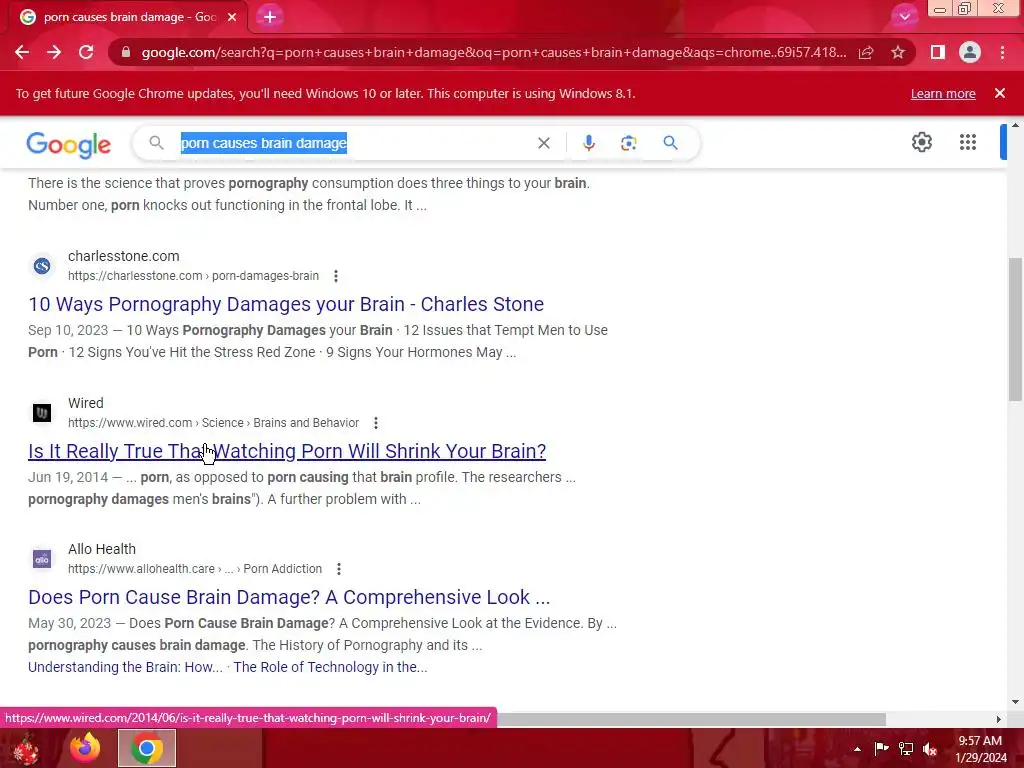Screen dimensions: 1024x768
Task: Go forward with the browser forward arrow
Action: coord(54,52)
